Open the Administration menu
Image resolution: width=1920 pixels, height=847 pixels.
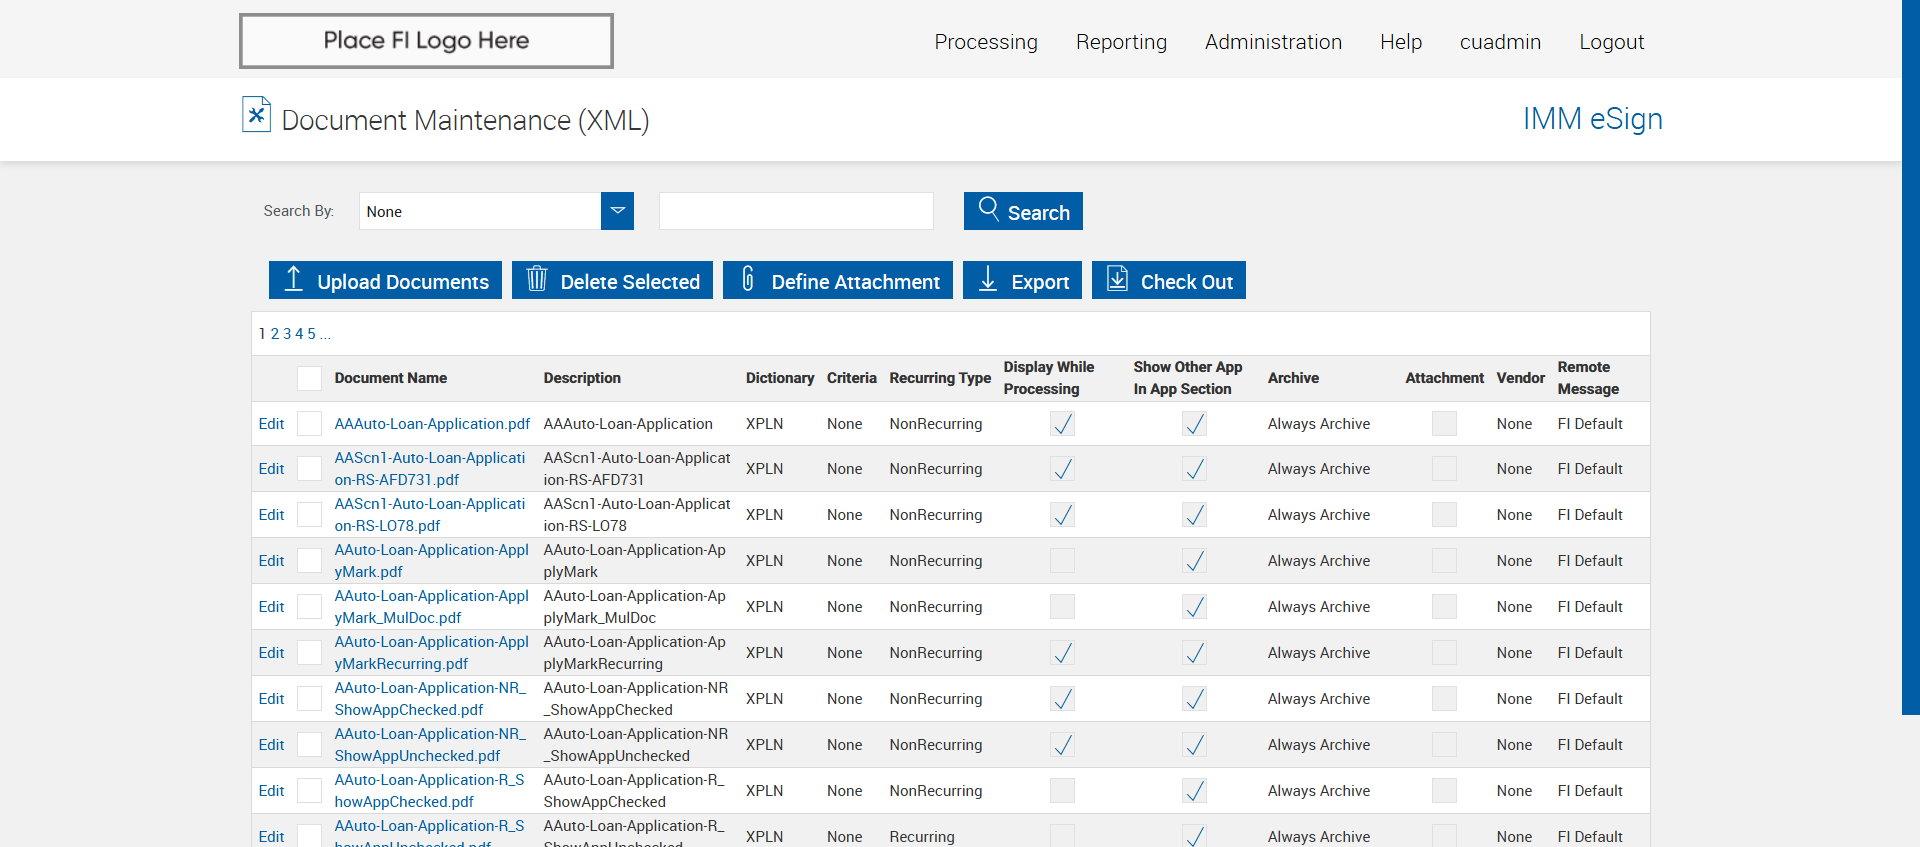click(x=1273, y=42)
